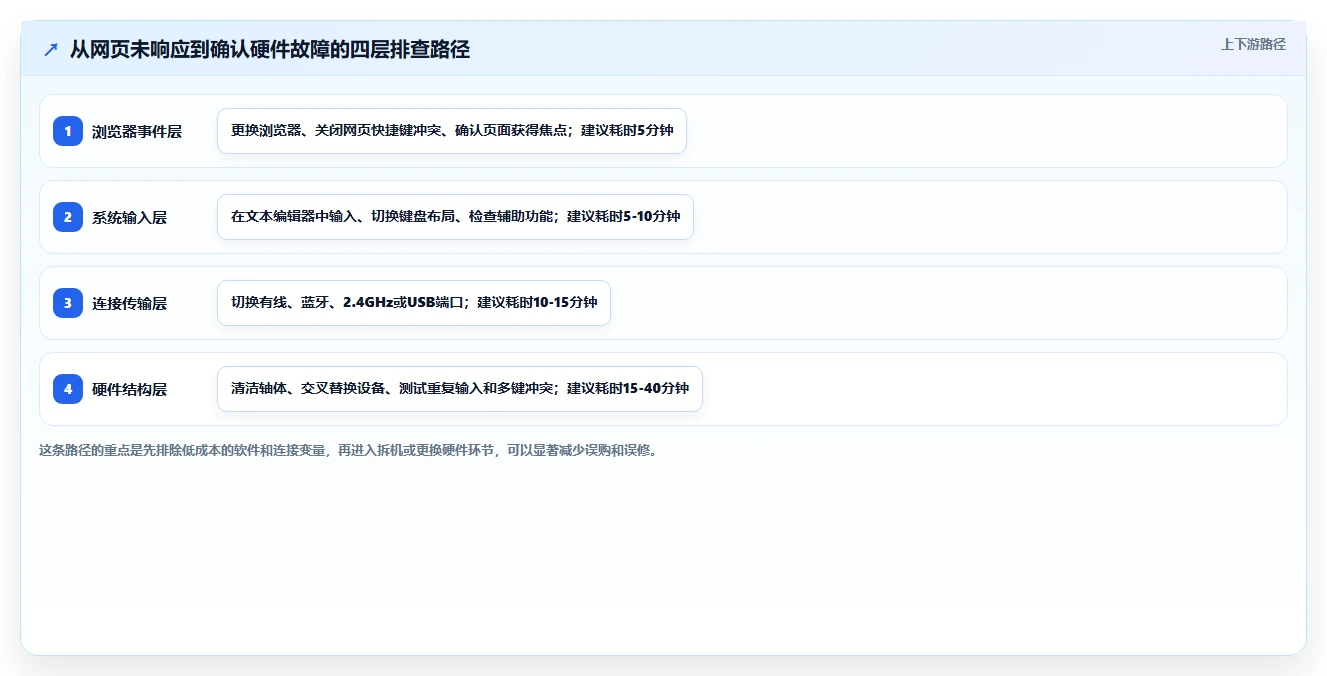Click the description starting 切换有线、蓝牙

pos(414,303)
